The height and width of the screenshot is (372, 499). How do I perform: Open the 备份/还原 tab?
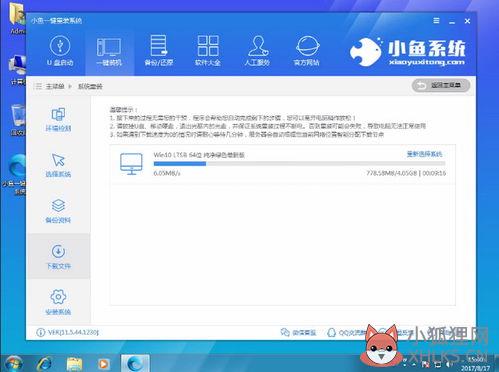pos(158,51)
